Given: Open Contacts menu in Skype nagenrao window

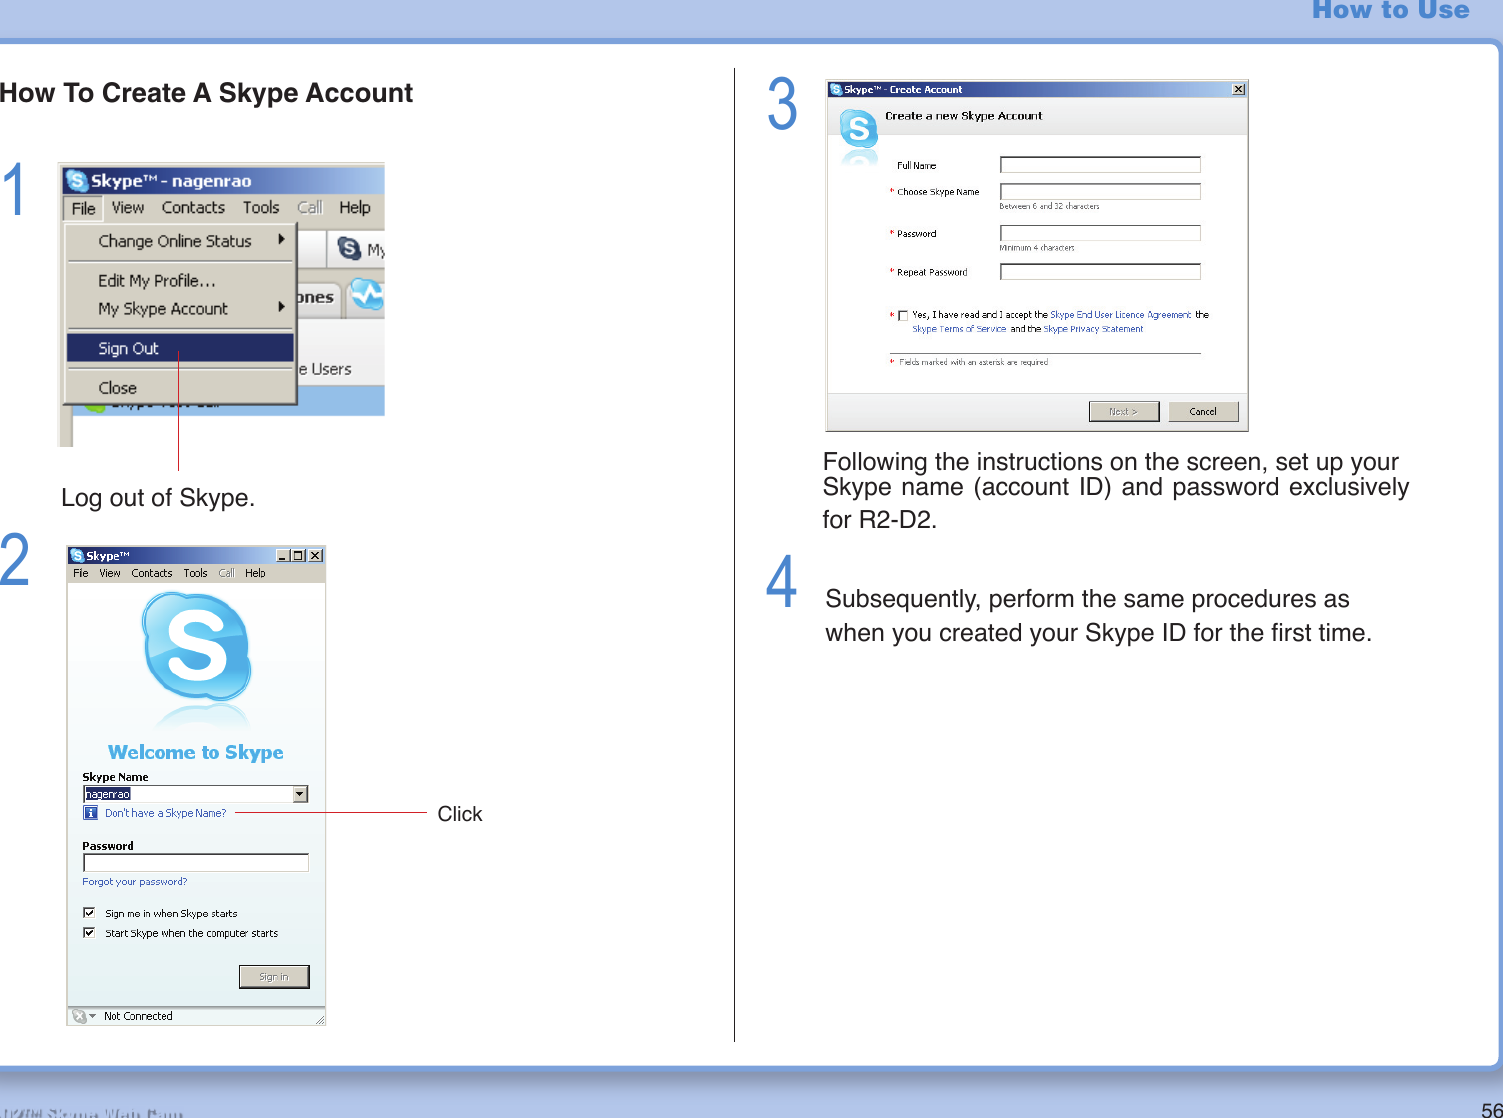Looking at the screenshot, I should pyautogui.click(x=193, y=208).
